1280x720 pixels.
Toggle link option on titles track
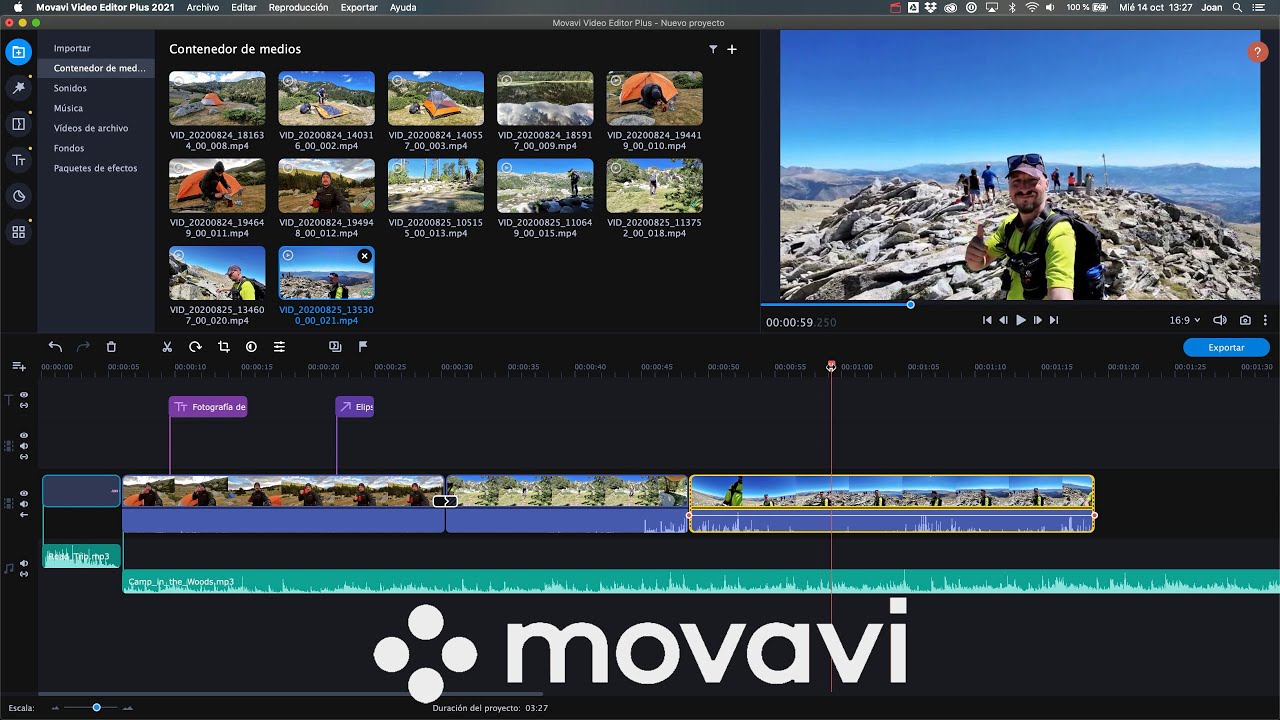click(24, 406)
